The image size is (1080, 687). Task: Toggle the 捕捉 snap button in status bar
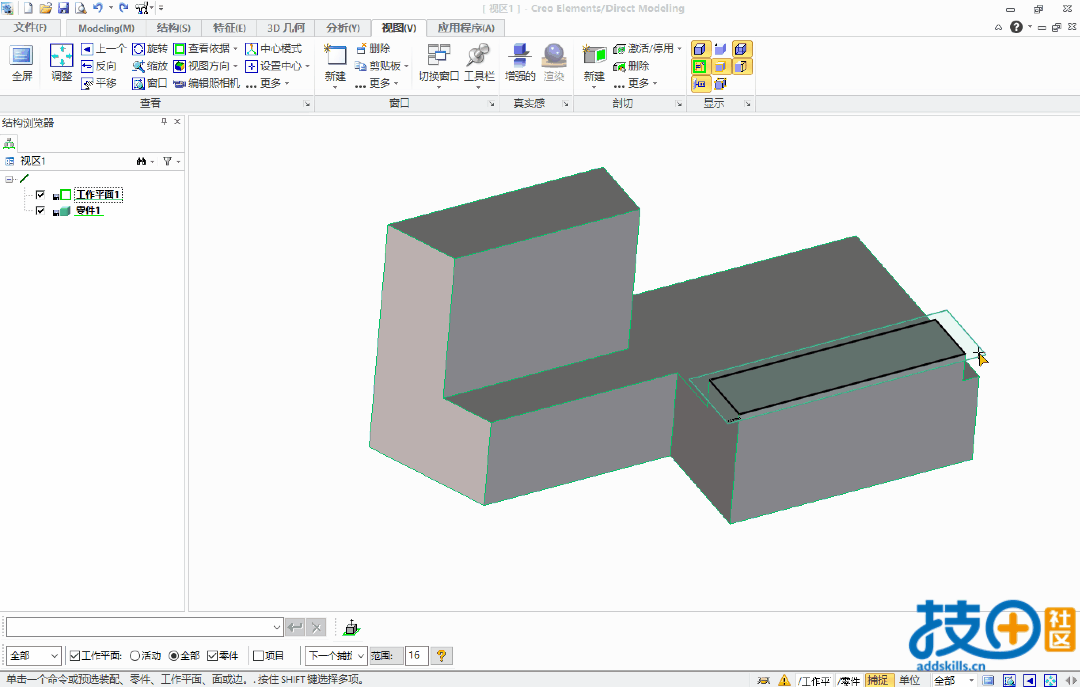(x=878, y=680)
